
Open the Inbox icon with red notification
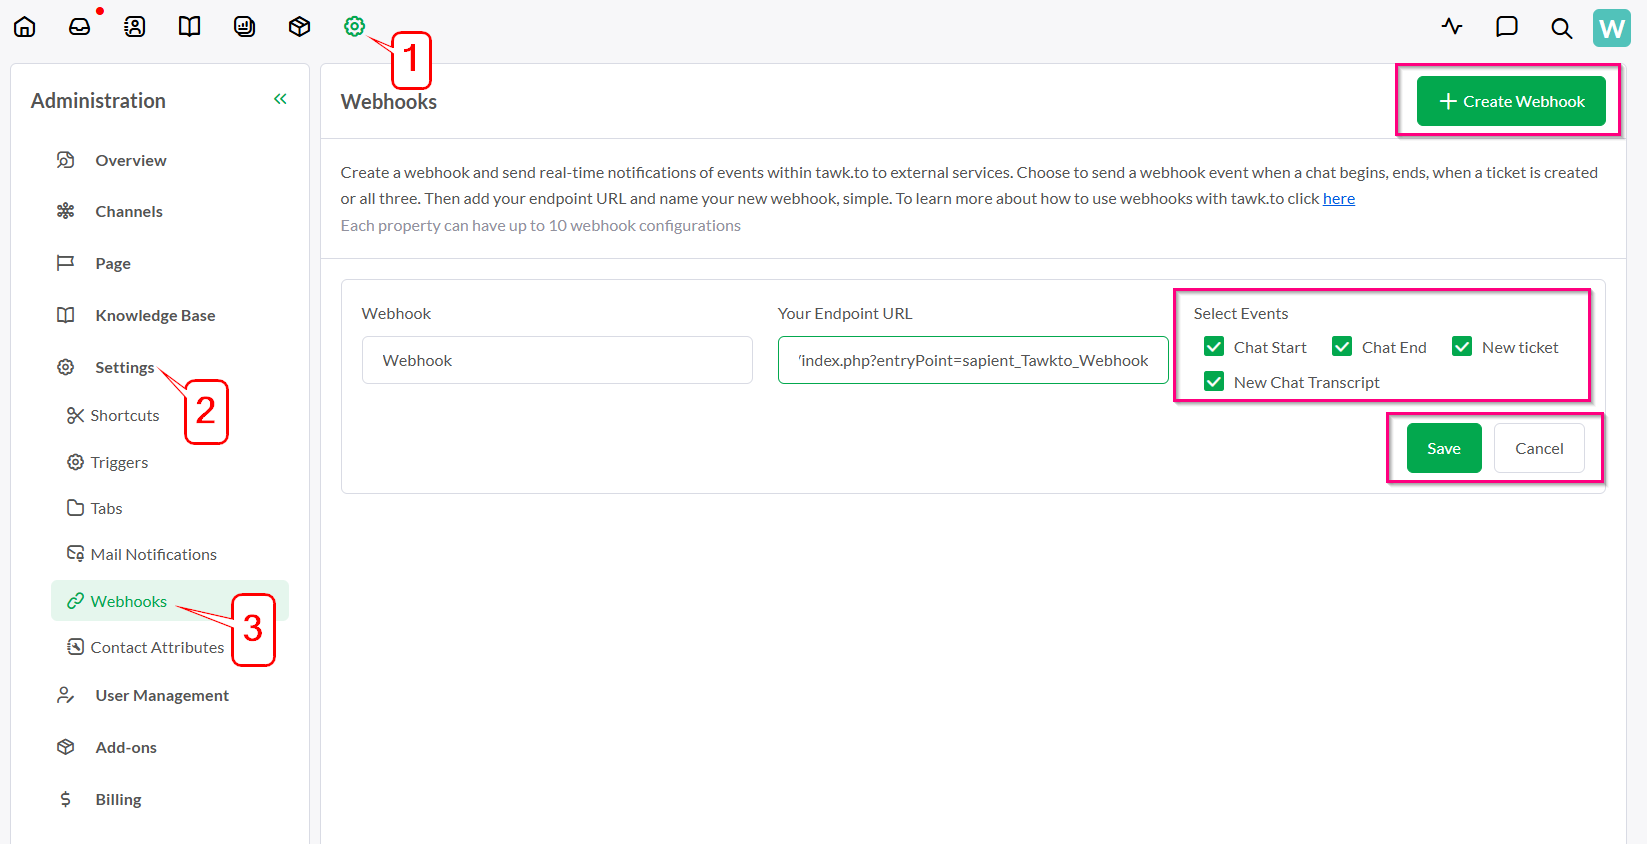[x=80, y=27]
